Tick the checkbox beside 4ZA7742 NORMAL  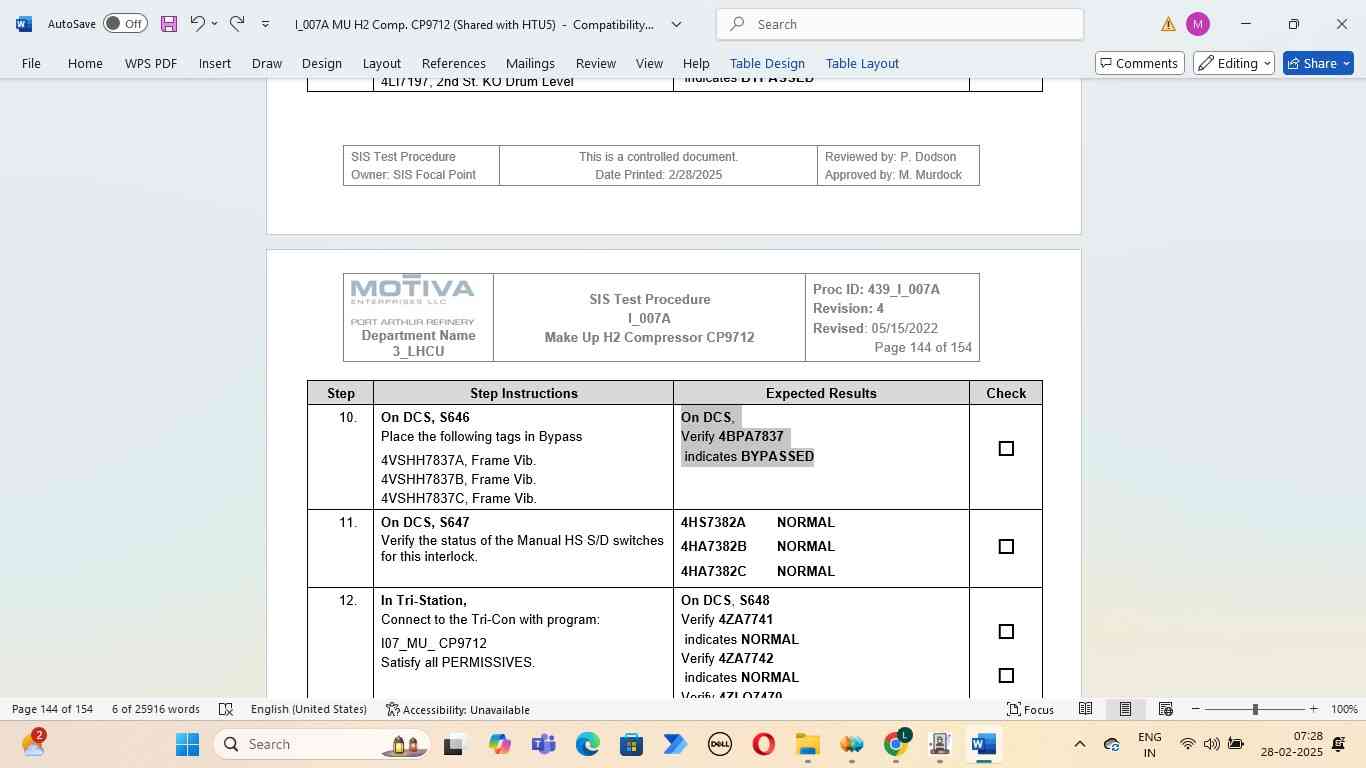(x=1006, y=676)
